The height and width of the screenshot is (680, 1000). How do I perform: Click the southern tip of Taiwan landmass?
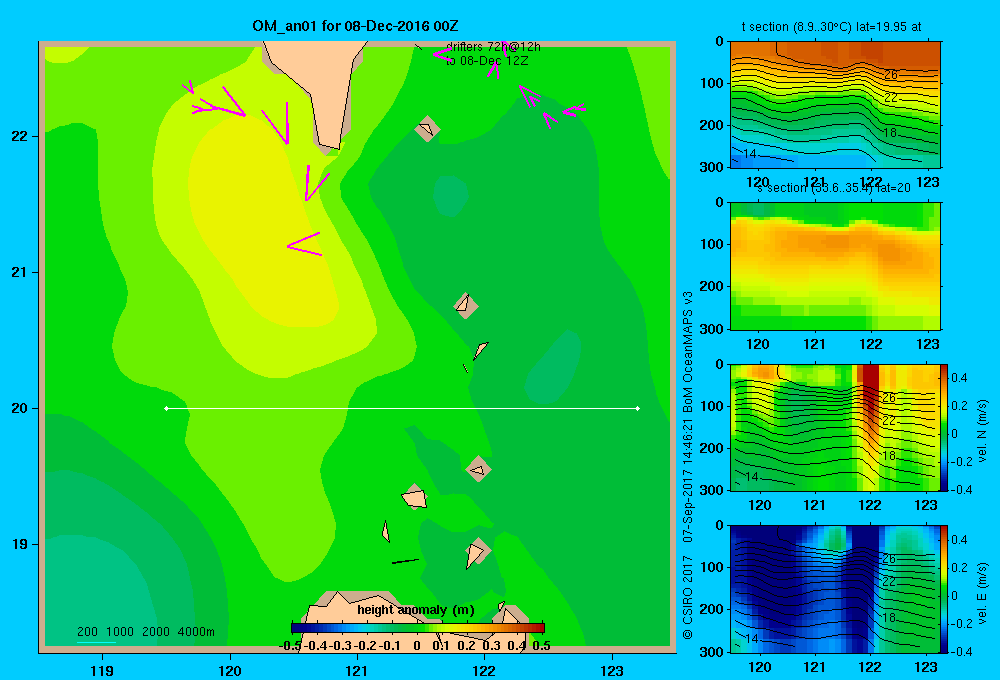tap(331, 145)
